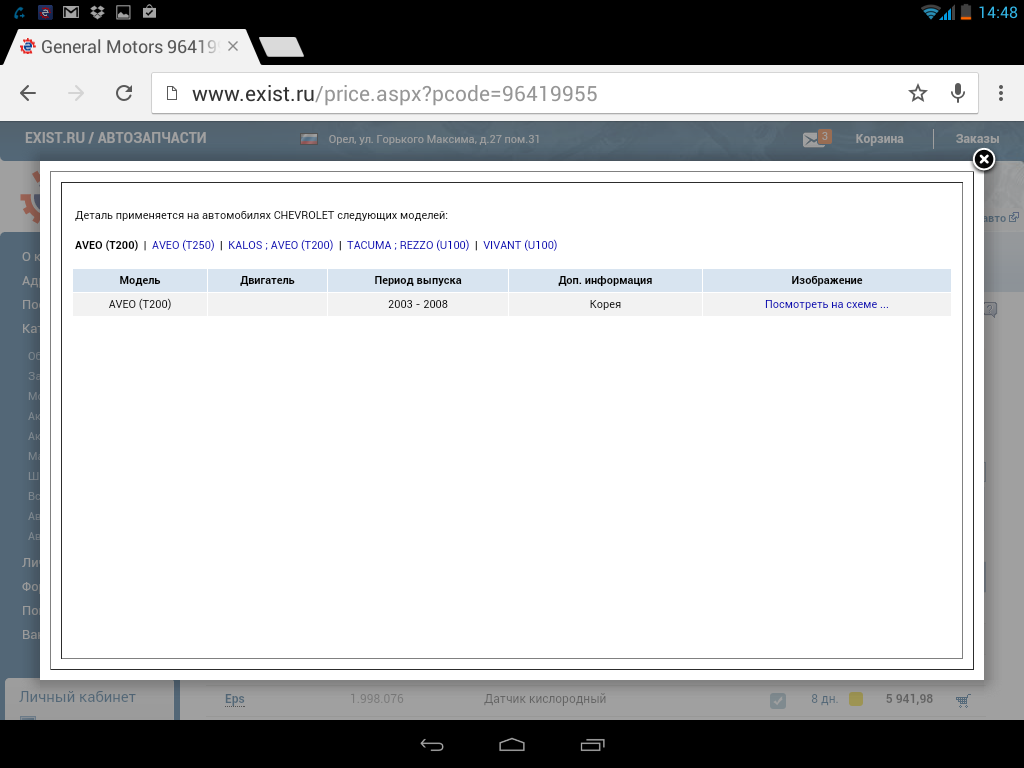
Task: Click the 'Изображение' column header
Action: (x=827, y=280)
